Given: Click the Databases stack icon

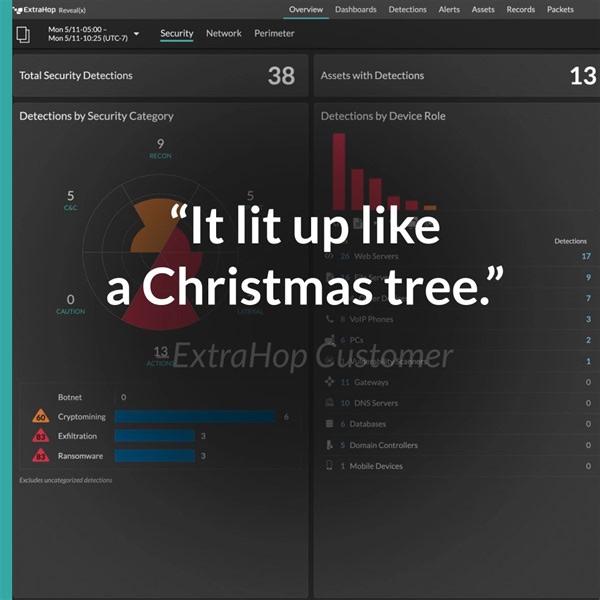Looking at the screenshot, I should coord(329,424).
